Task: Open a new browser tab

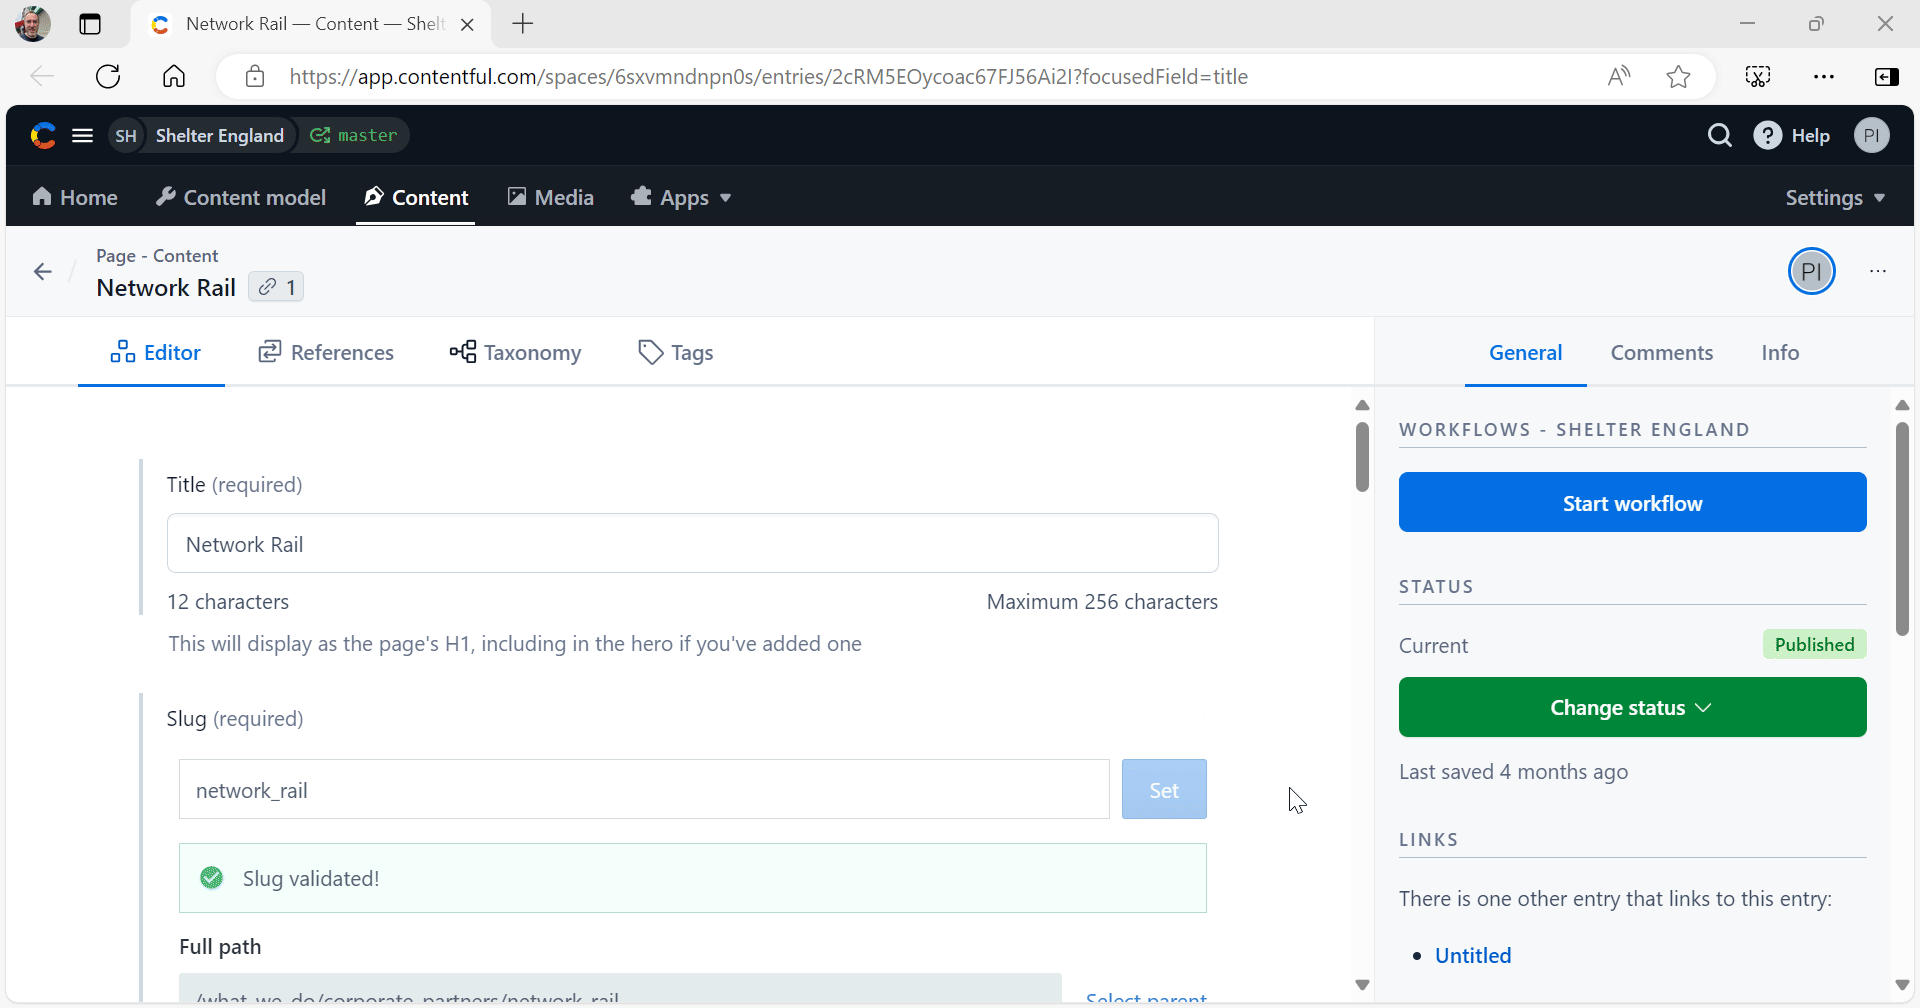Action: [523, 24]
